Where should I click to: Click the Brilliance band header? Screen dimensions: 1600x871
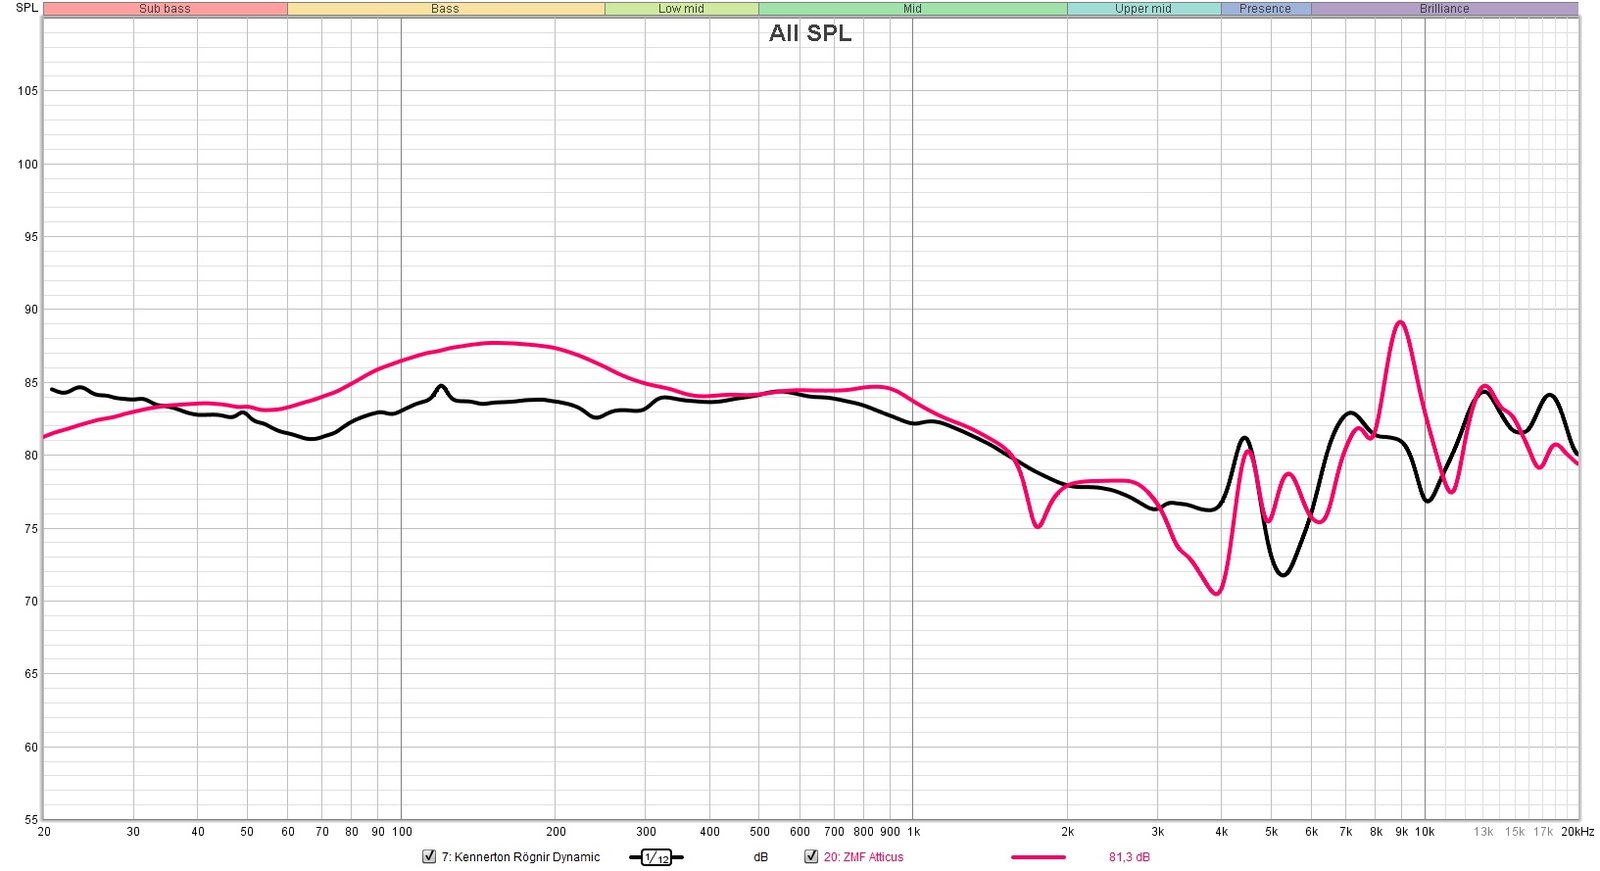(x=1444, y=9)
